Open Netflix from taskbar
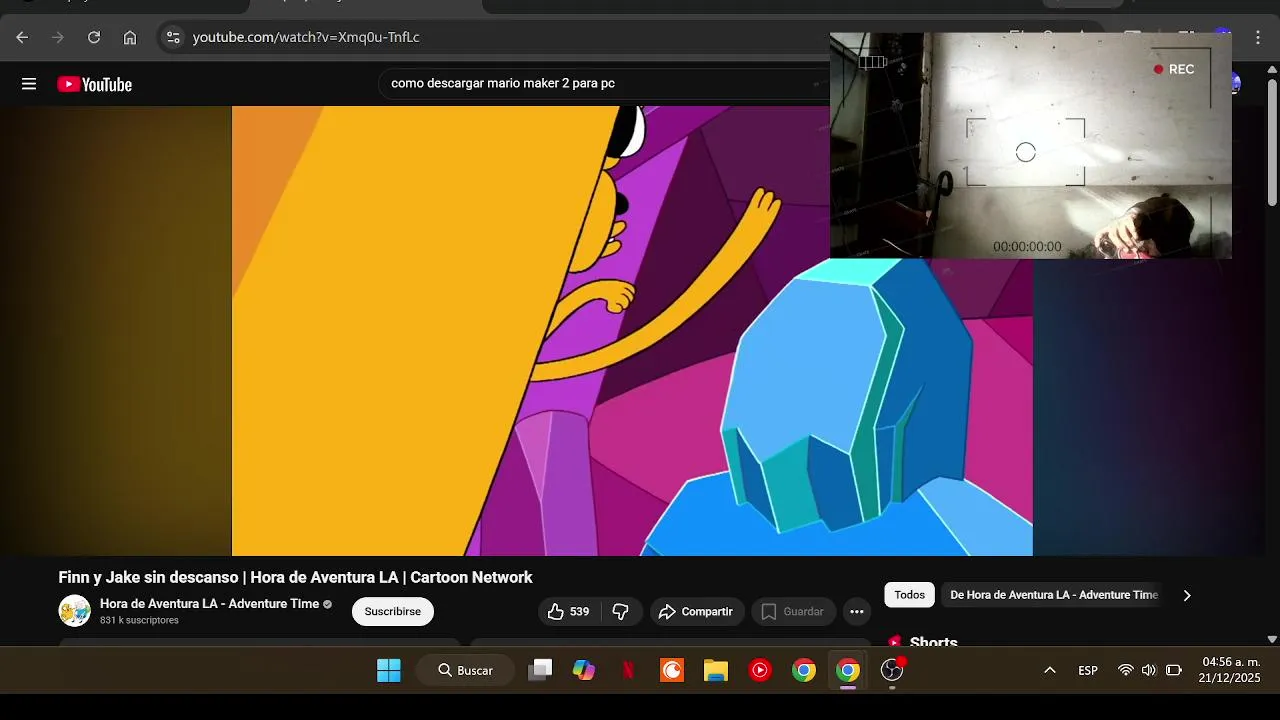This screenshot has width=1280, height=720. pyautogui.click(x=628, y=670)
